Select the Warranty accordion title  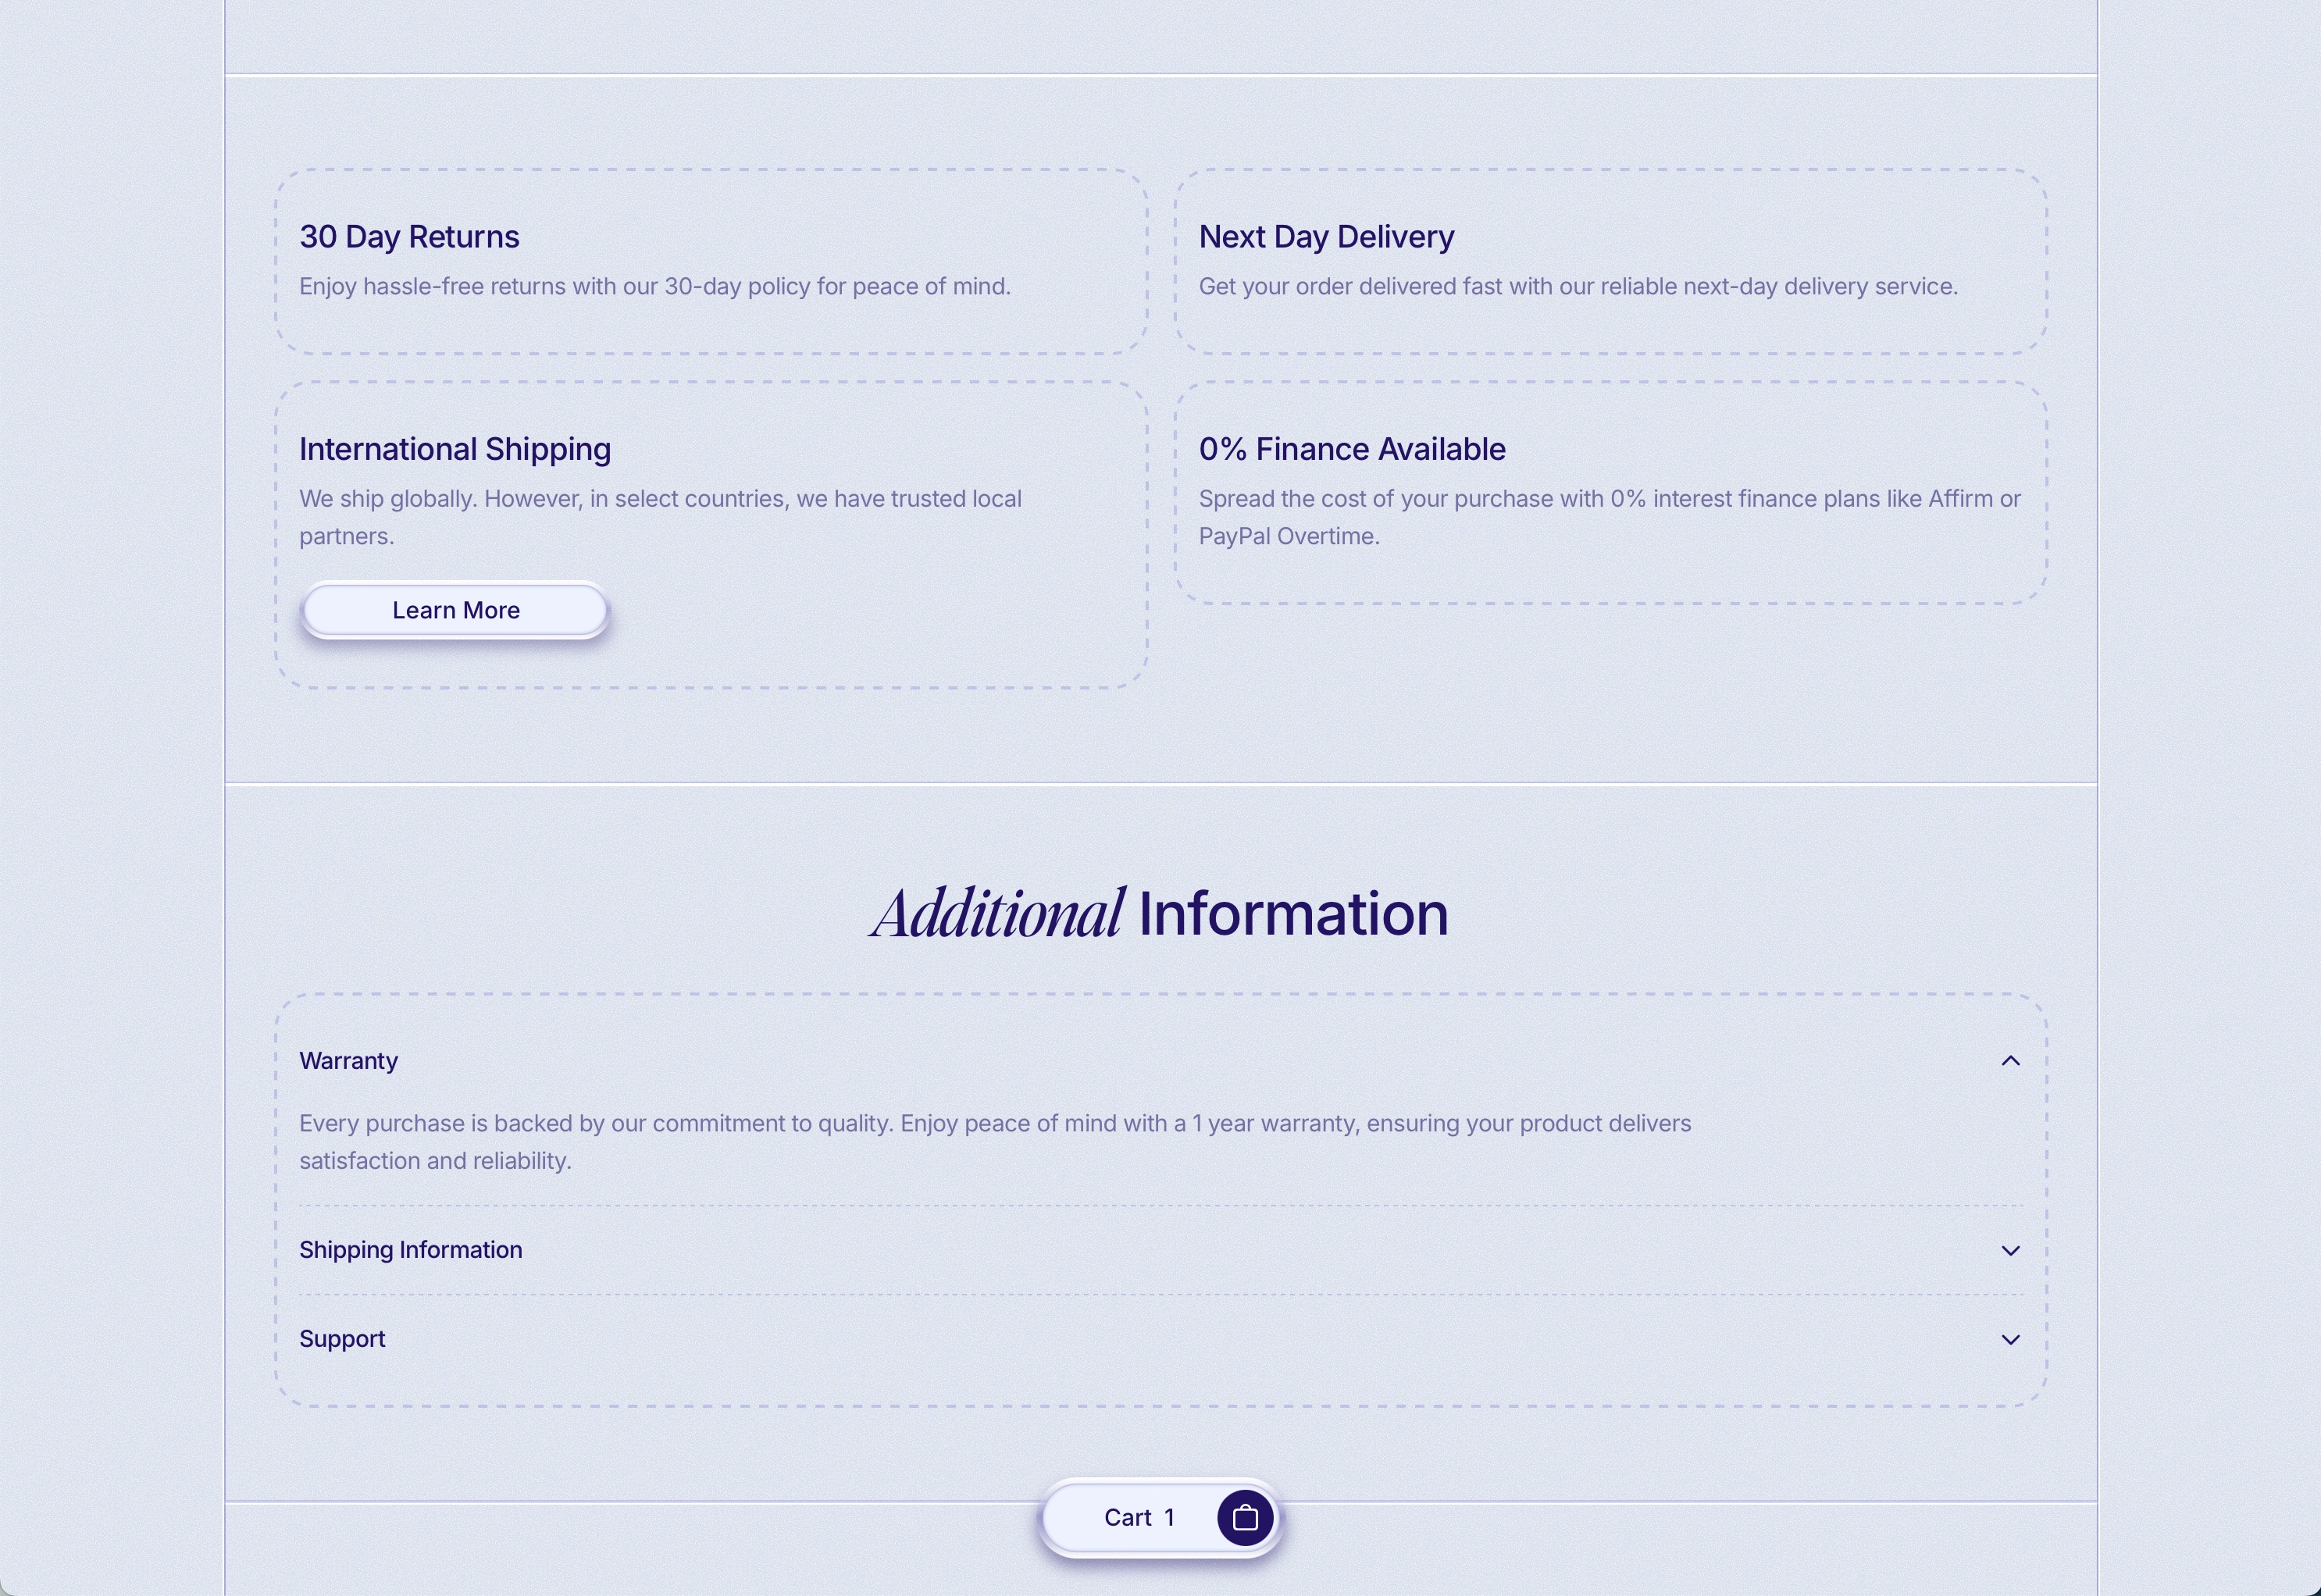pos(348,1060)
